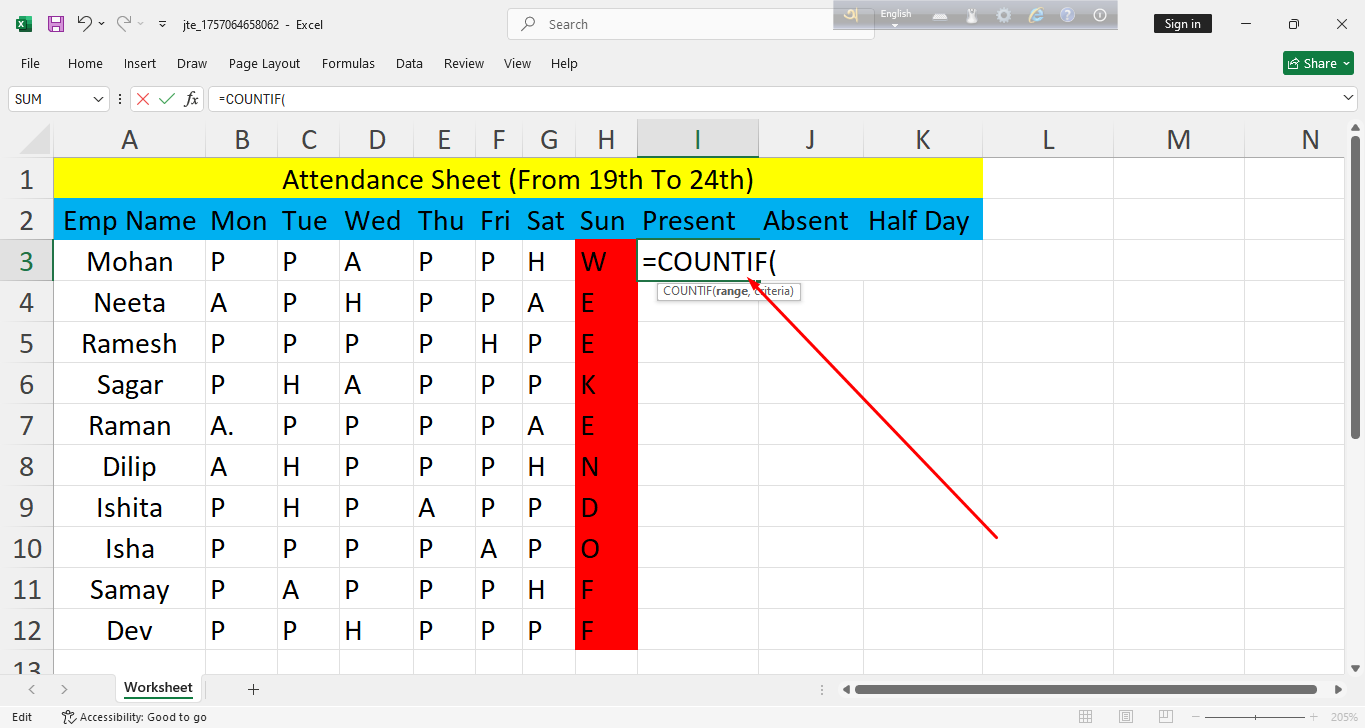
Task: Expand the Name Box dropdown showing SUM
Action: (x=98, y=99)
